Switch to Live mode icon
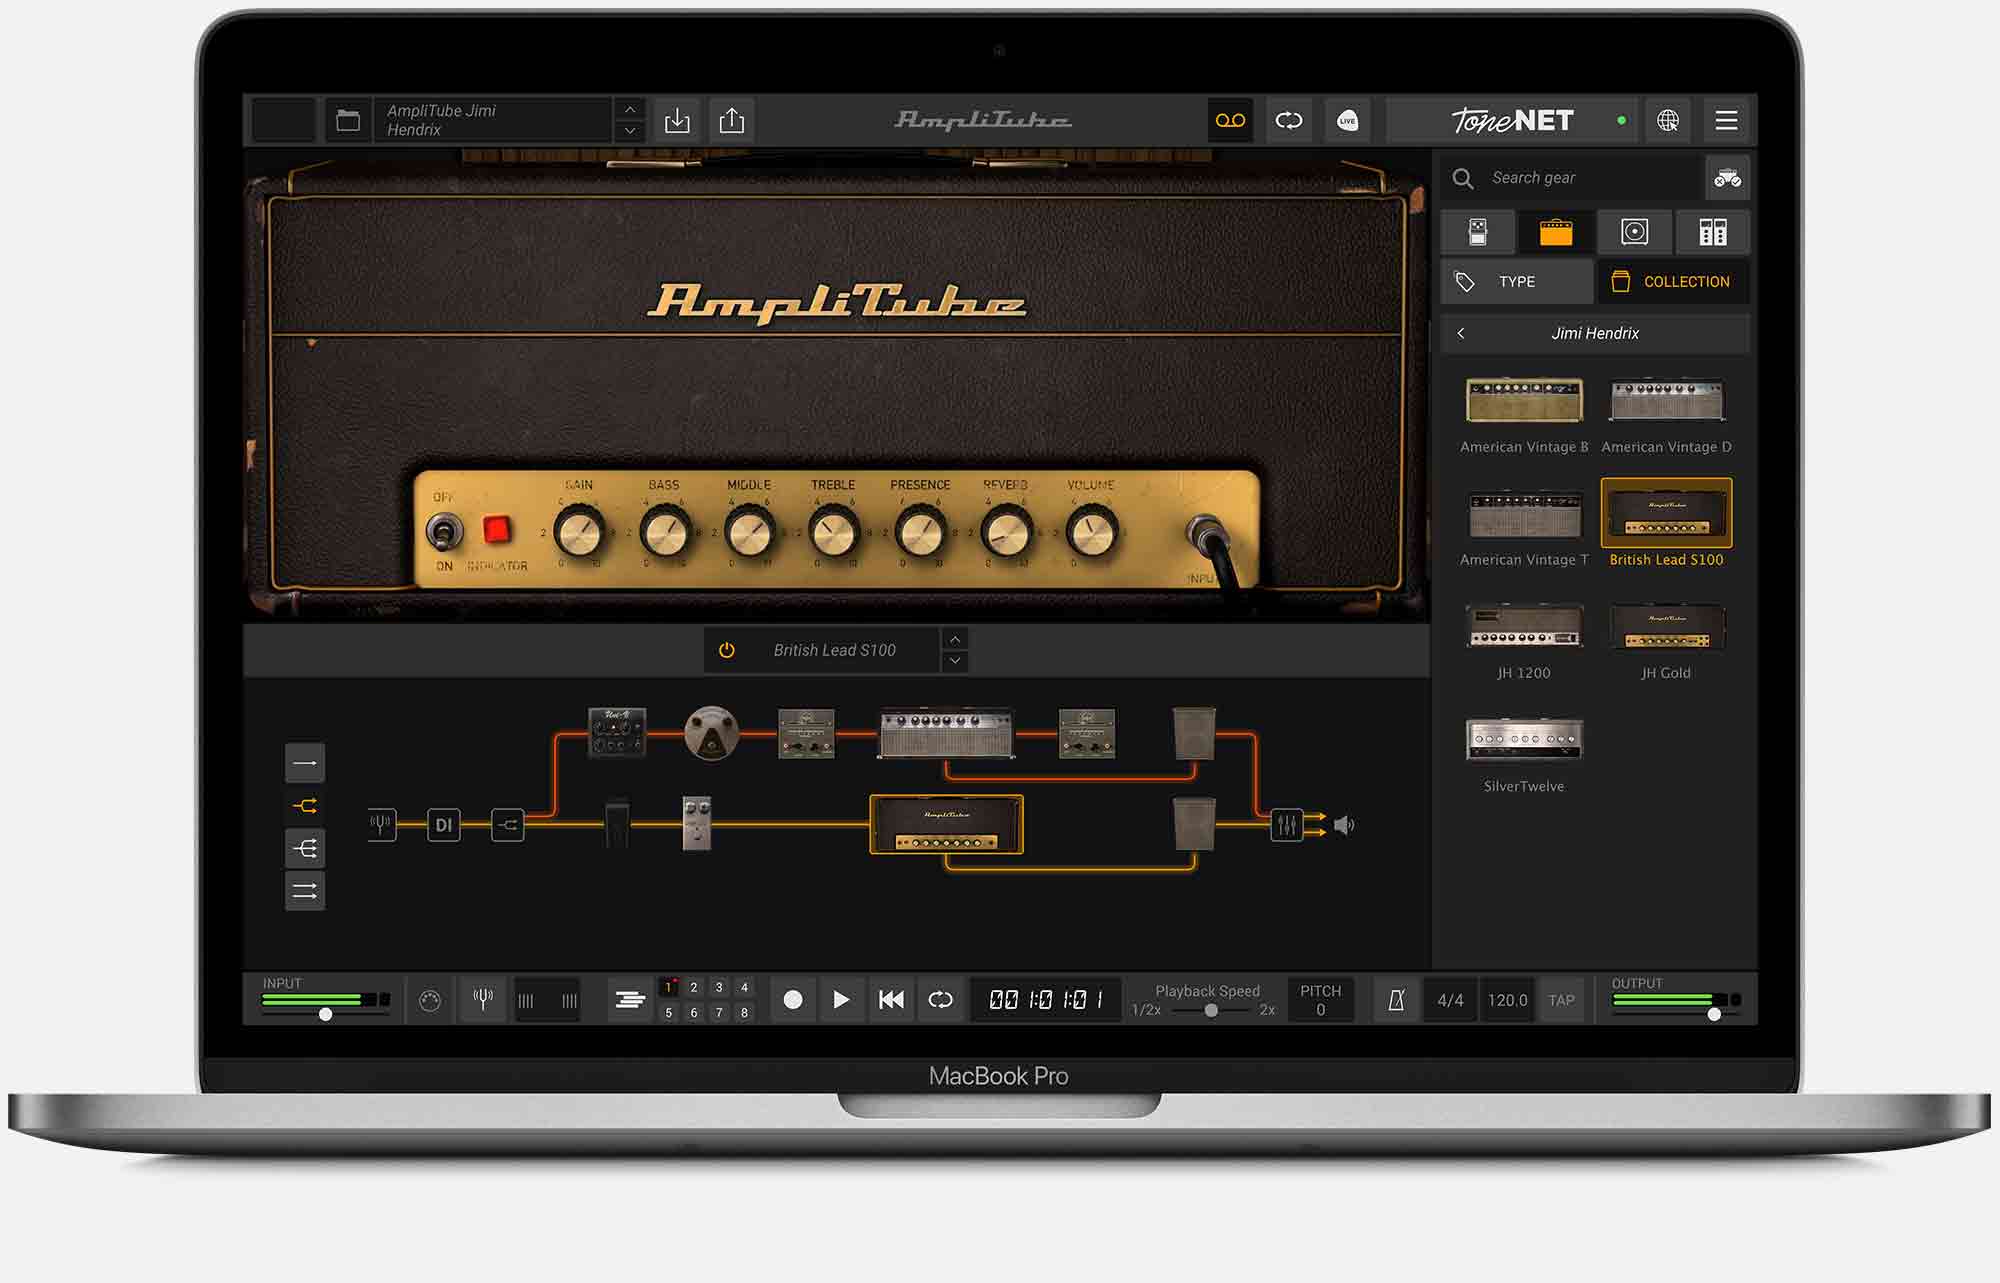 point(1347,121)
